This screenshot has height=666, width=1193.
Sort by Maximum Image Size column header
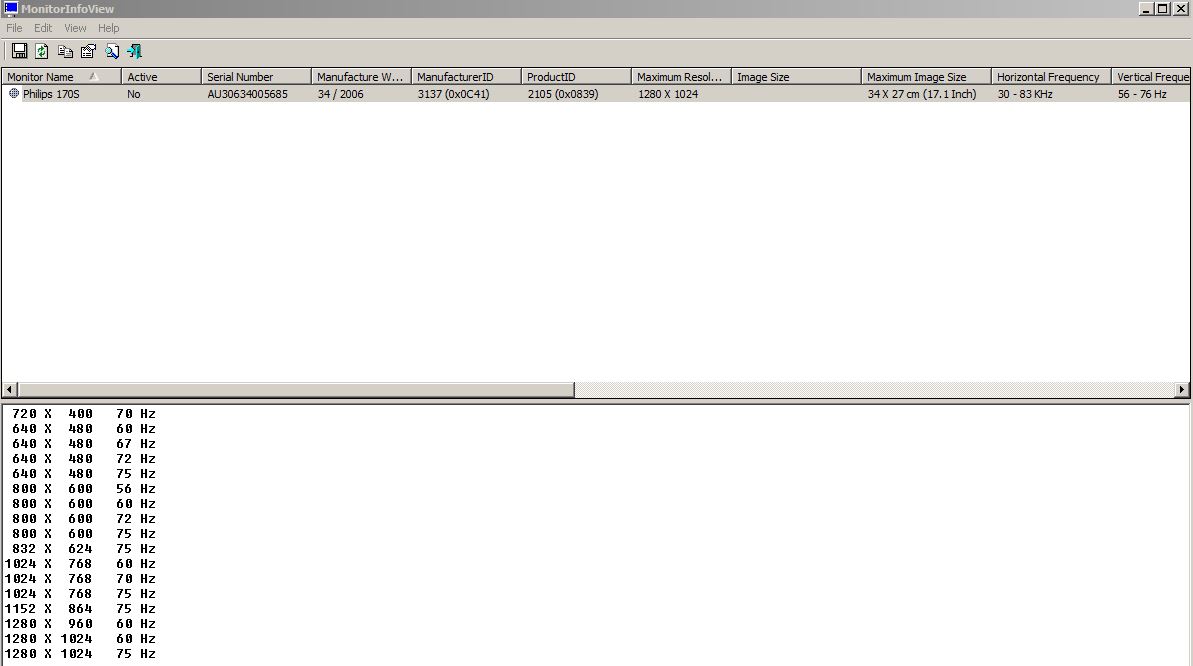point(927,77)
